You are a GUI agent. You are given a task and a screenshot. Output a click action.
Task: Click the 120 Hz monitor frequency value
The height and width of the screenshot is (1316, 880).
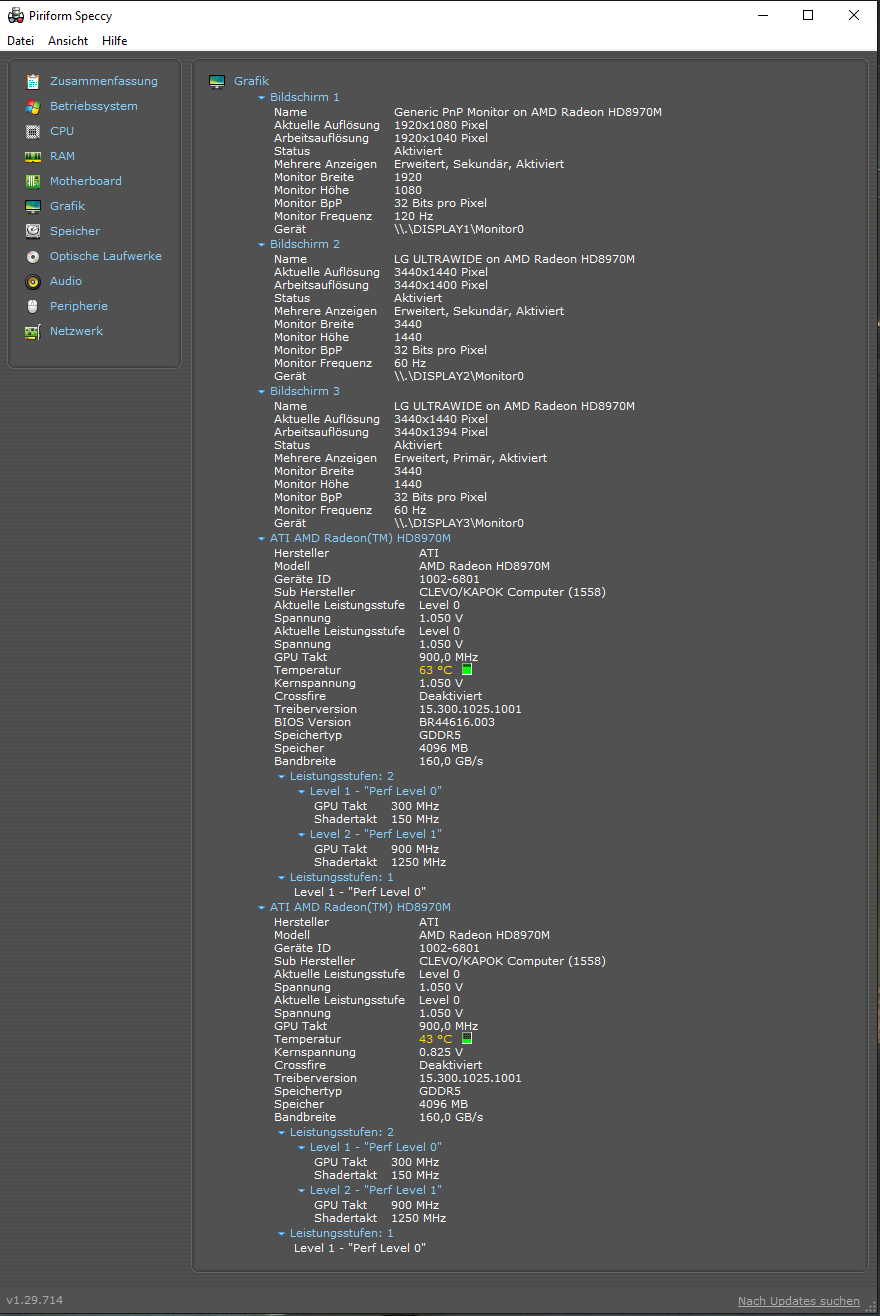point(414,216)
